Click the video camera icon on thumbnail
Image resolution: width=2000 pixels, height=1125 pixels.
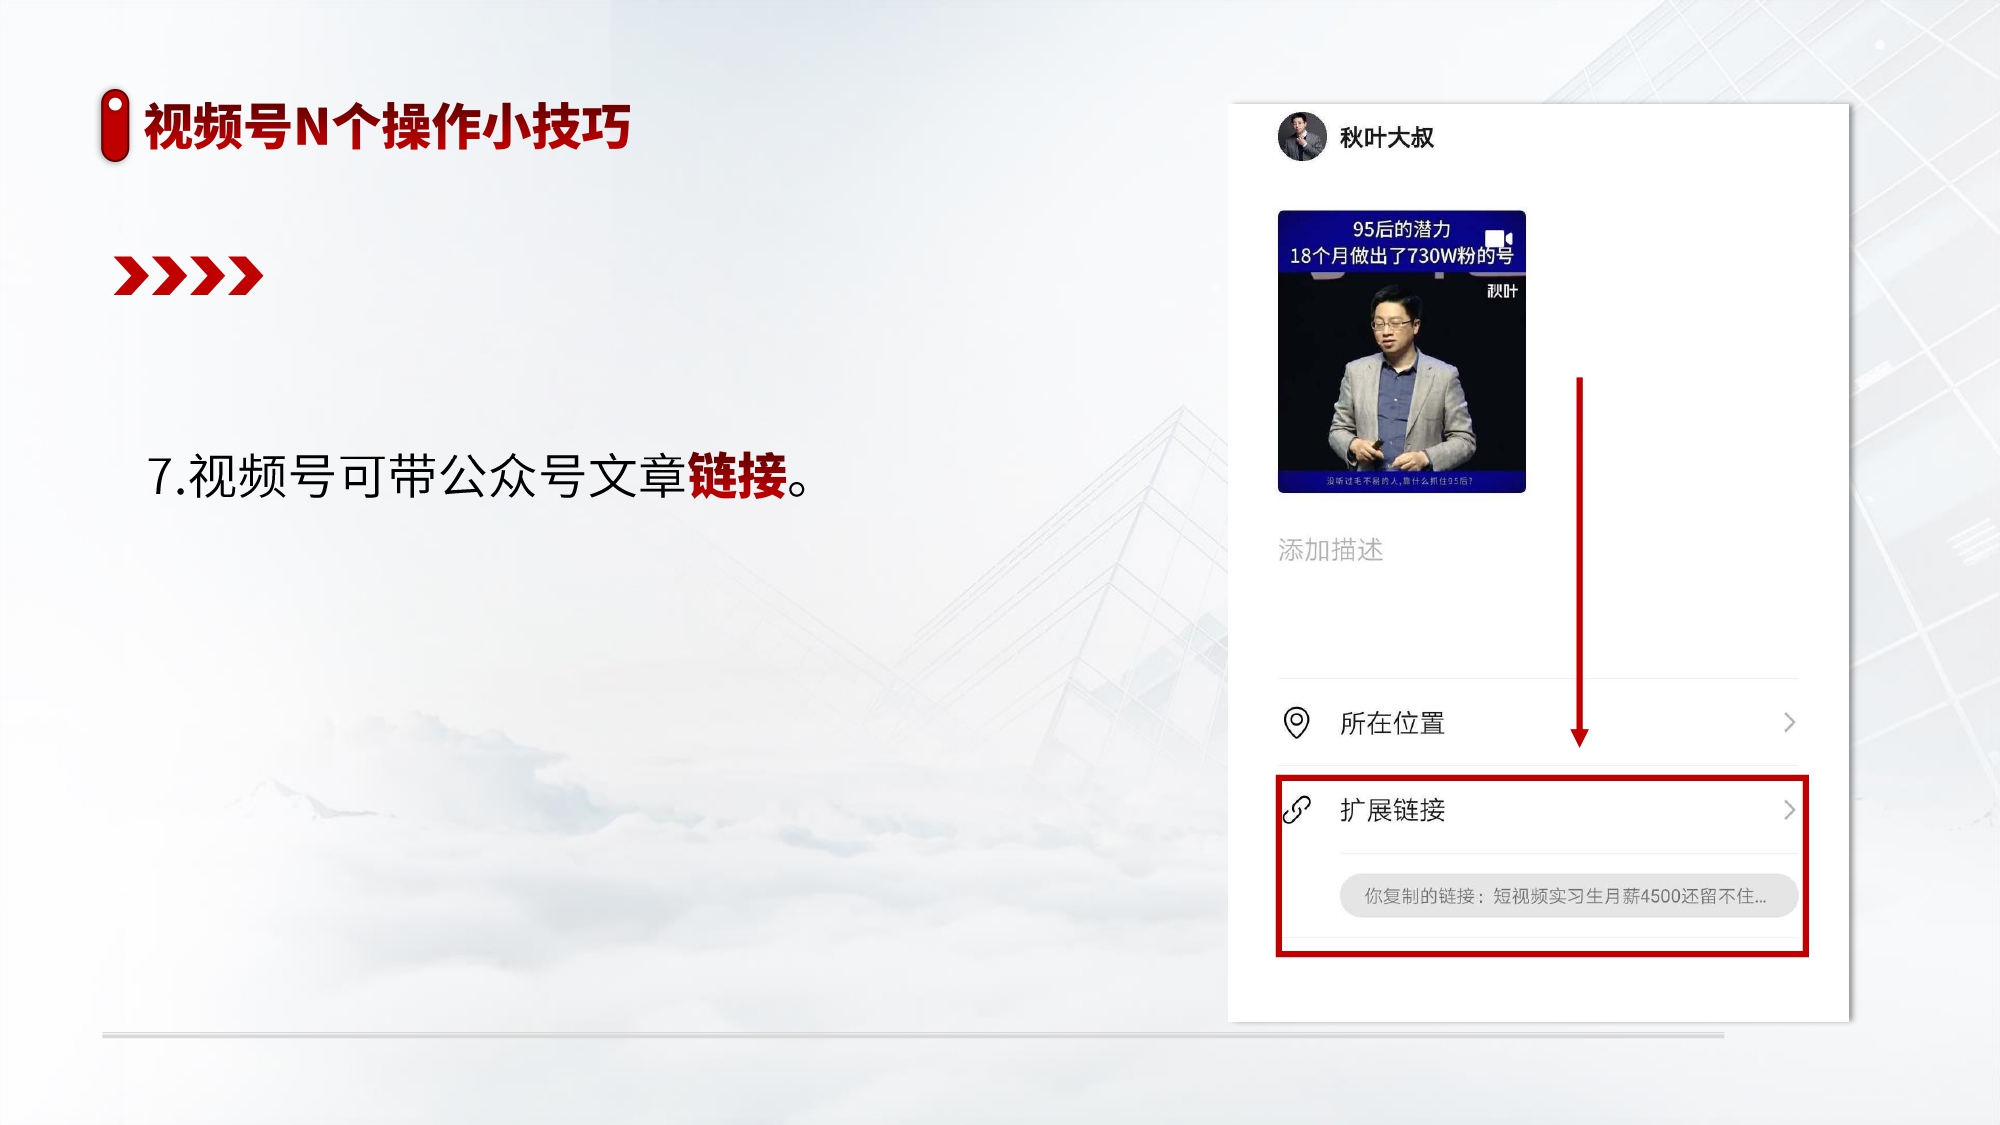click(1498, 238)
